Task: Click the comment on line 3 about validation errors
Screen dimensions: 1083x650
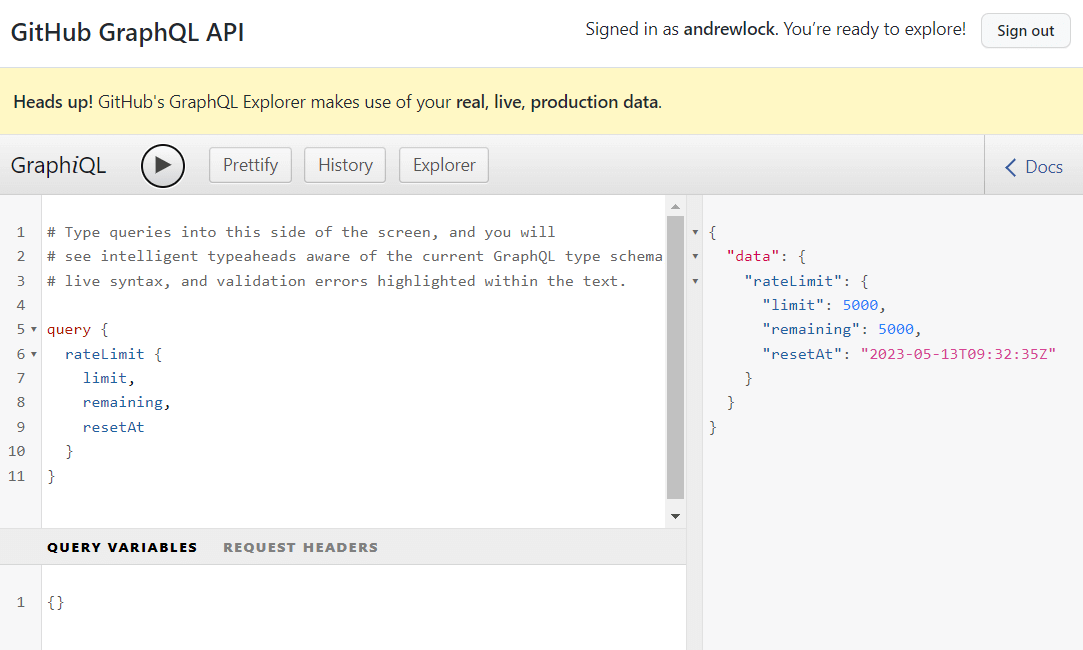Action: [x=336, y=281]
